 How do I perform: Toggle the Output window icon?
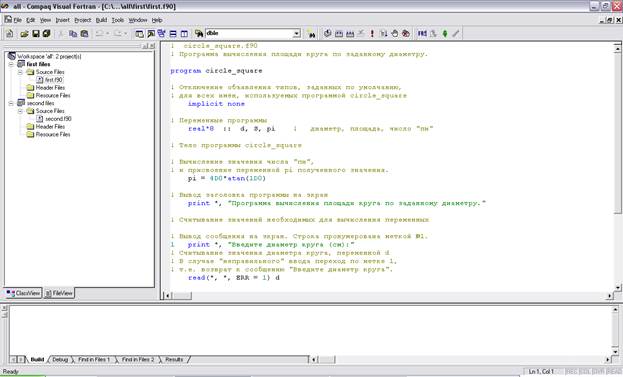[x=151, y=34]
